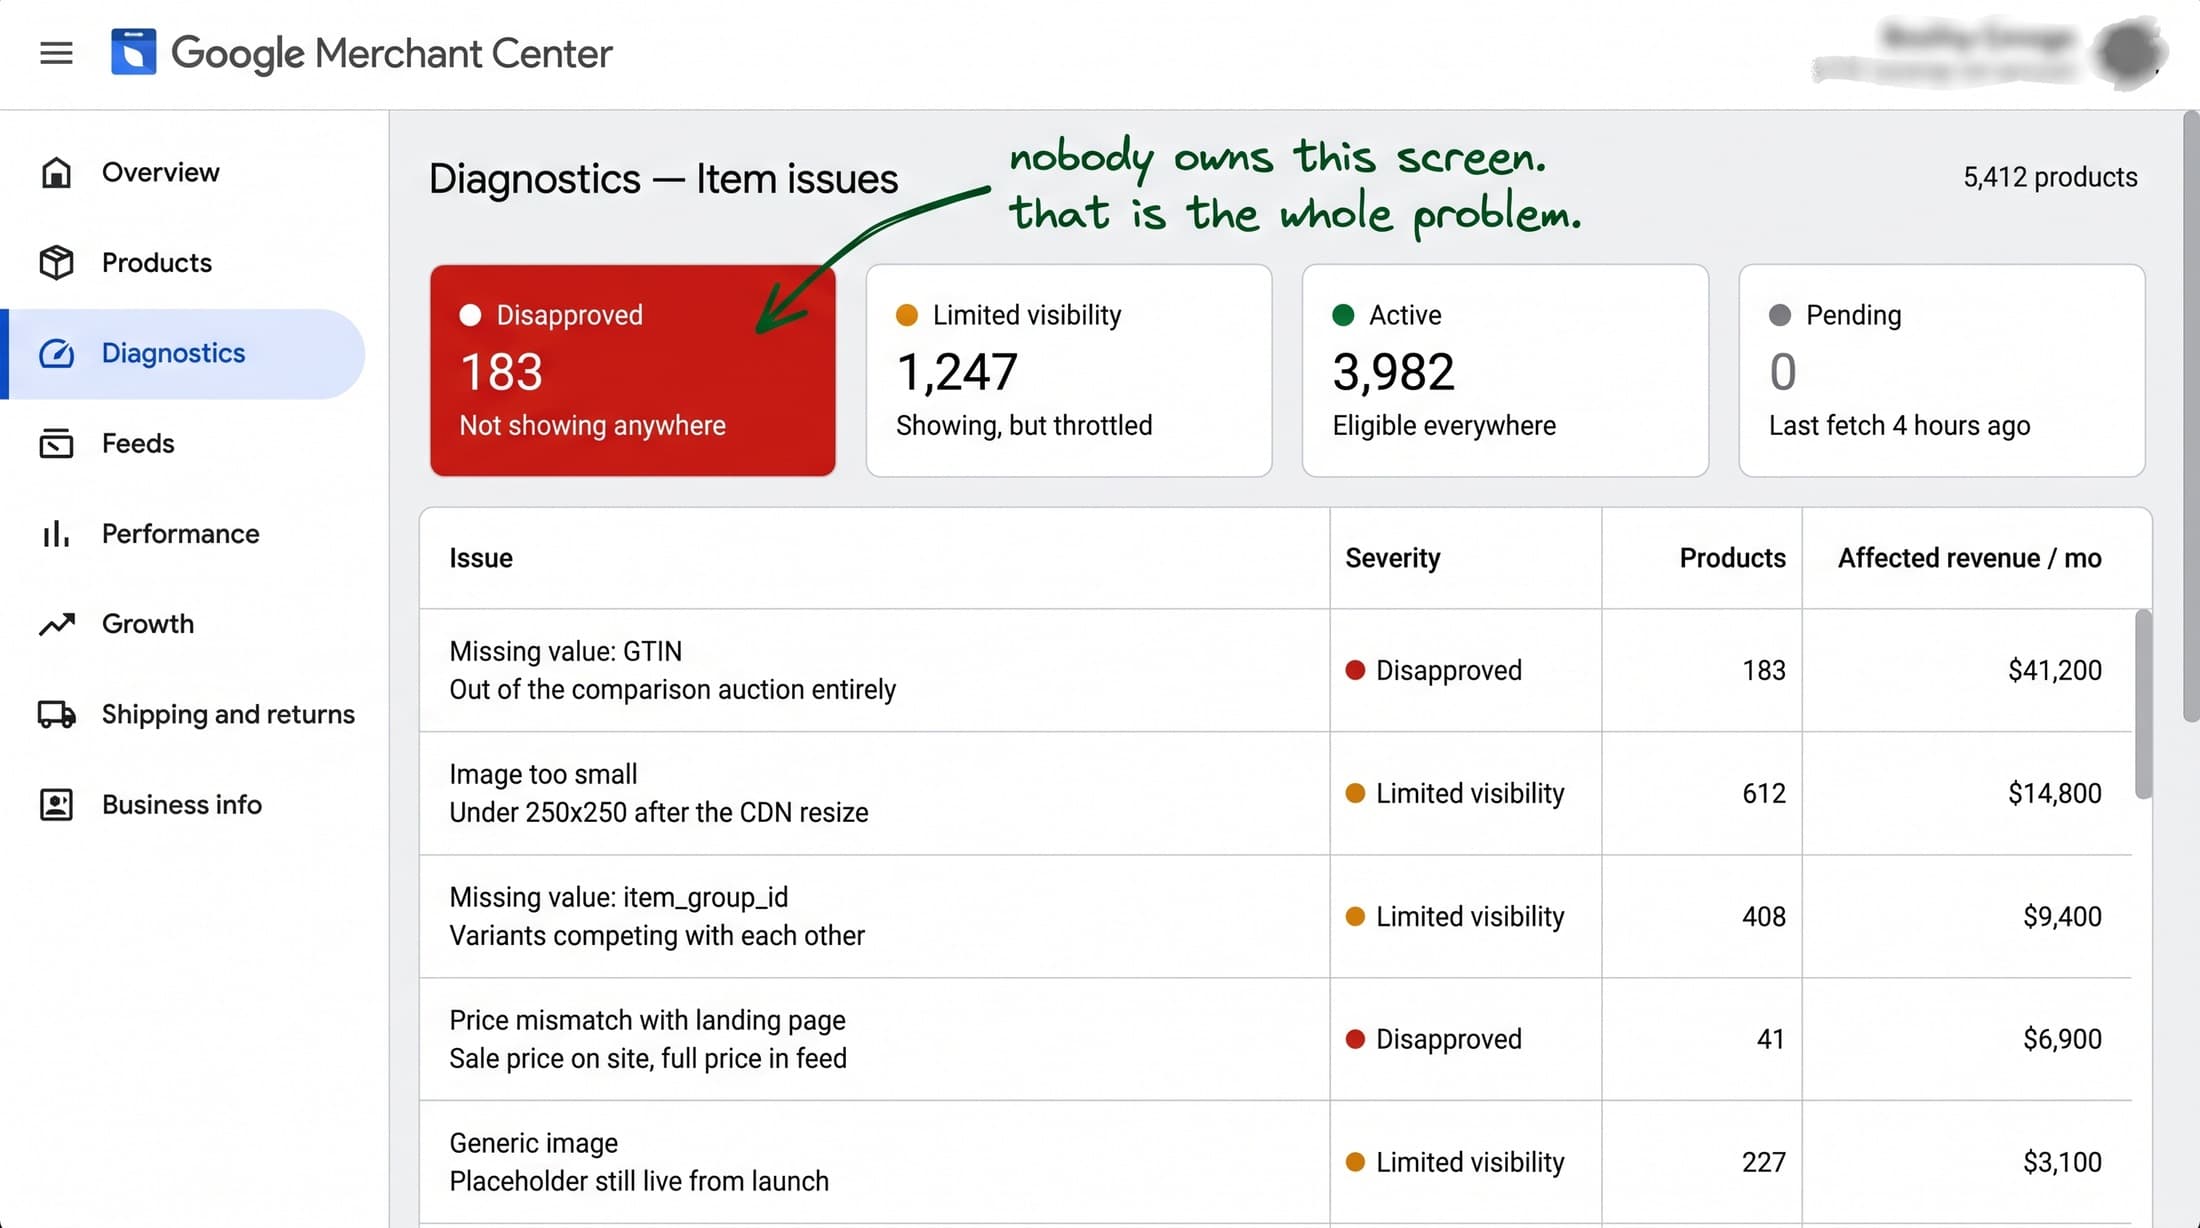The width and height of the screenshot is (2200, 1228).
Task: Open the Shipping and returns section
Action: 194,714
